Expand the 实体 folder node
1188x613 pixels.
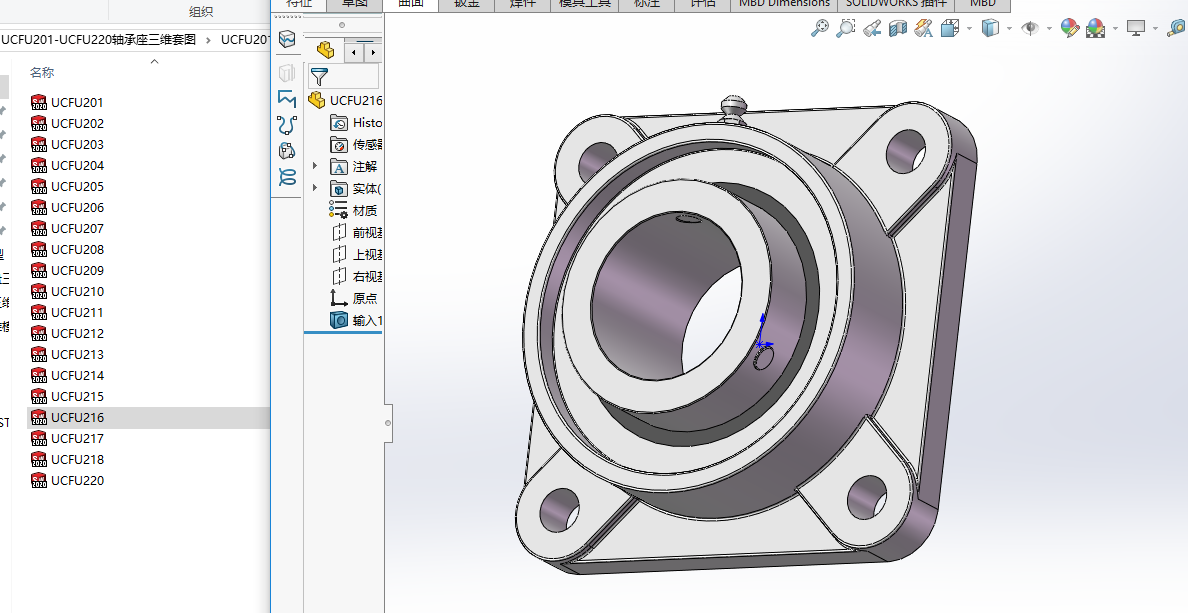pos(315,188)
